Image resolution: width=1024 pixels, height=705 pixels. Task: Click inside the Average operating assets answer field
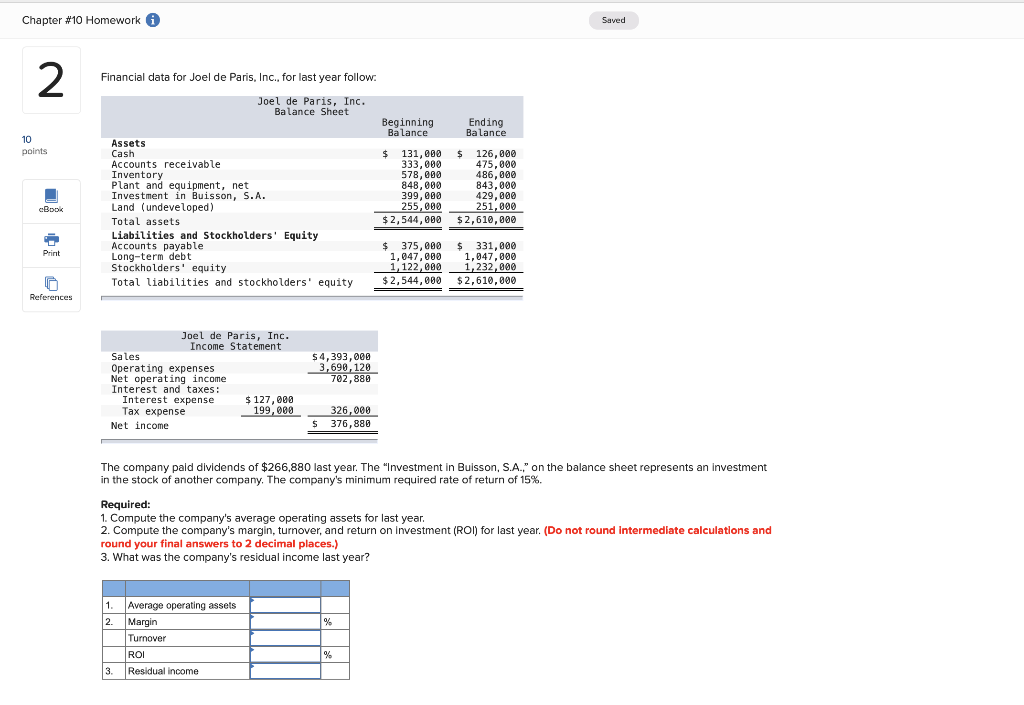tap(285, 604)
